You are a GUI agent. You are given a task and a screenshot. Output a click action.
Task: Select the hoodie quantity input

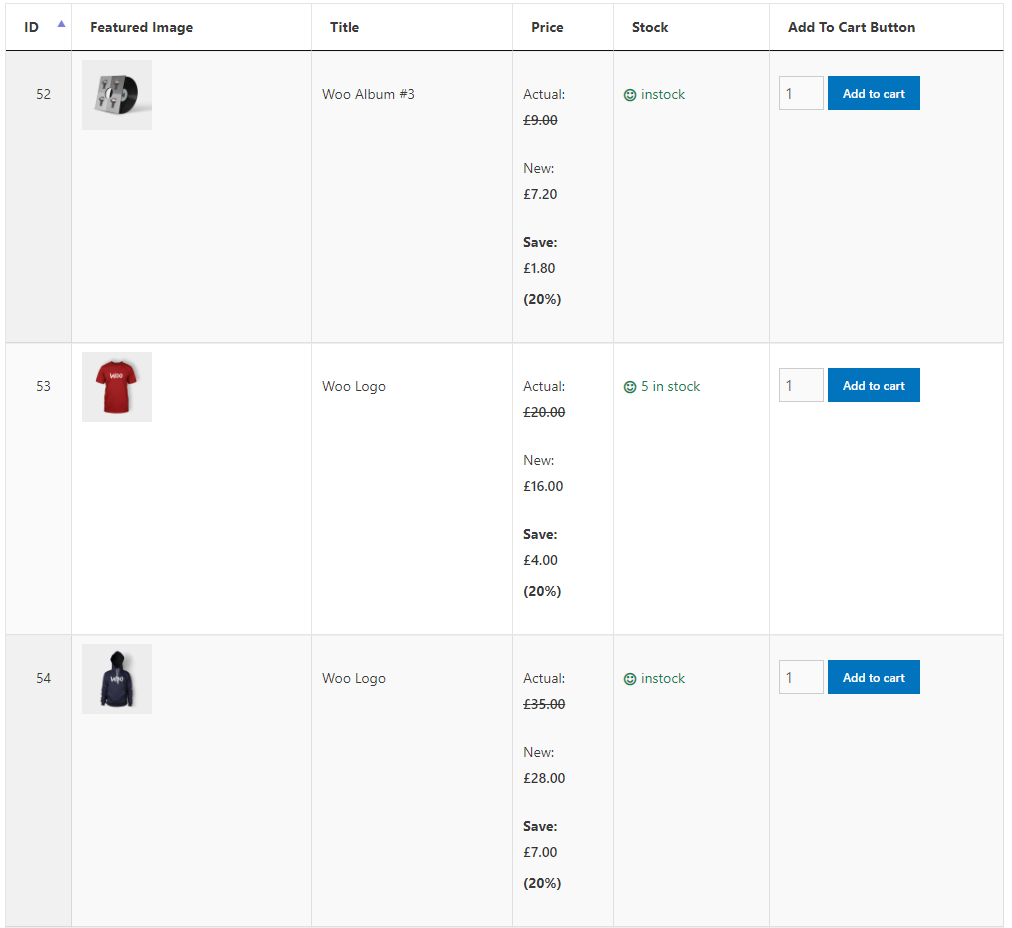[x=800, y=676]
